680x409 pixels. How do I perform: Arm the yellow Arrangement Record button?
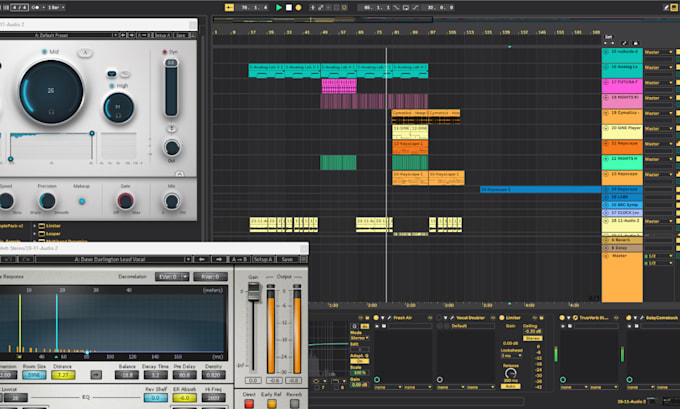[298, 7]
